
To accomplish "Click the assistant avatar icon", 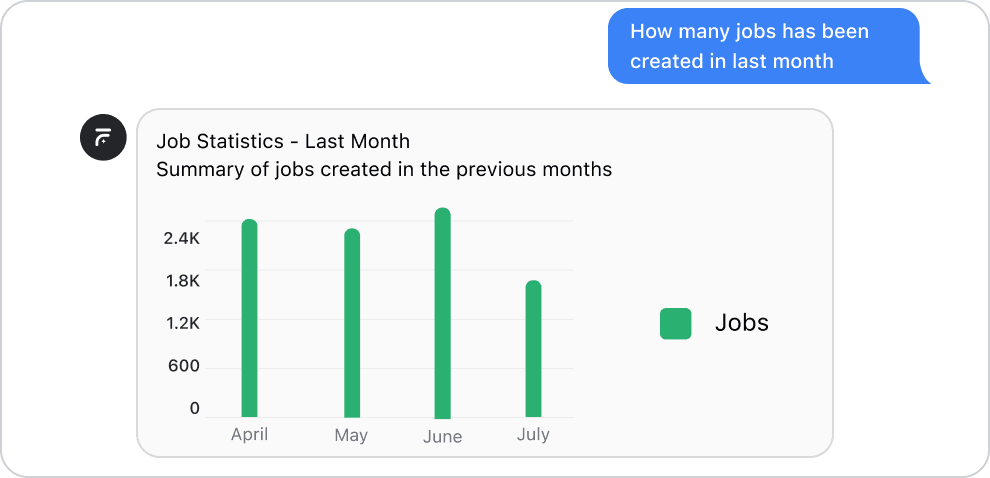I will pyautogui.click(x=103, y=137).
